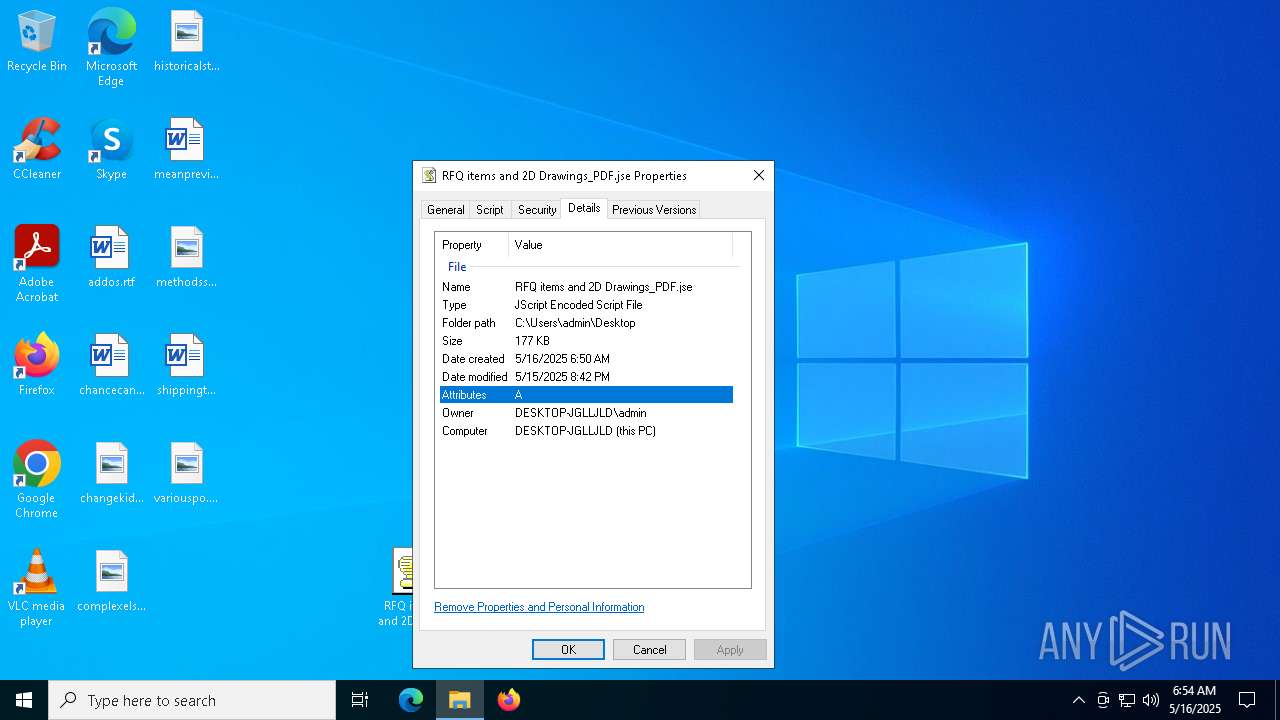Launch Microsoft Edge from the desktop
The height and width of the screenshot is (720, 1280).
coord(111,47)
